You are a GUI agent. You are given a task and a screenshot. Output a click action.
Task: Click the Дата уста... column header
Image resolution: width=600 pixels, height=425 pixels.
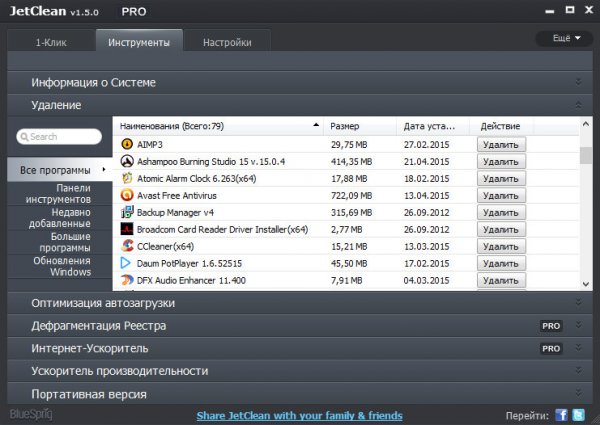433,126
